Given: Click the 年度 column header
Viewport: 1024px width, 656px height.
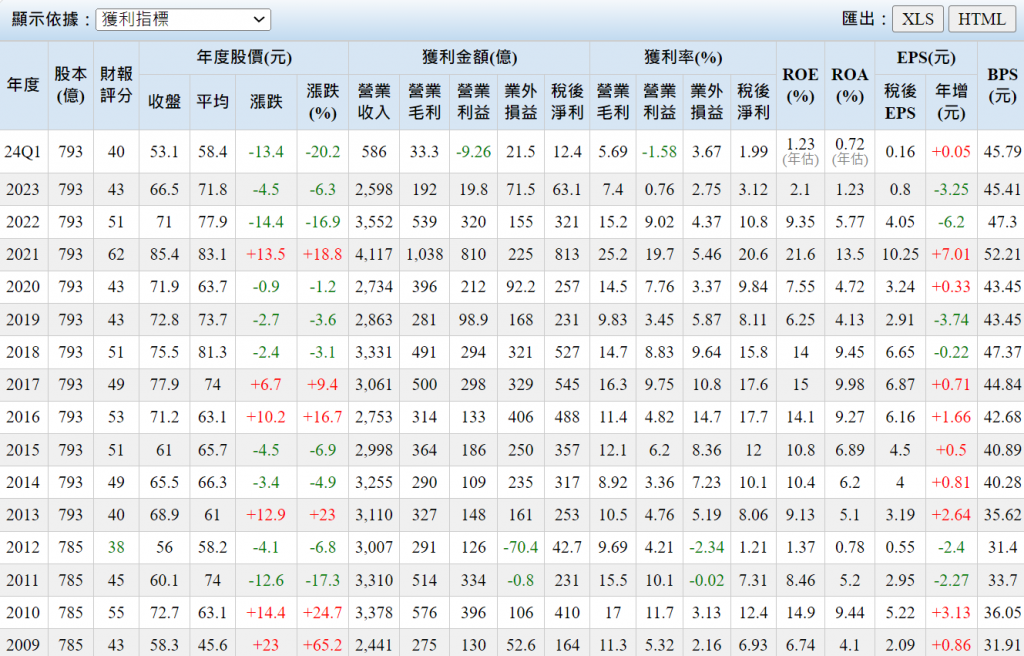Looking at the screenshot, I should (x=23, y=85).
